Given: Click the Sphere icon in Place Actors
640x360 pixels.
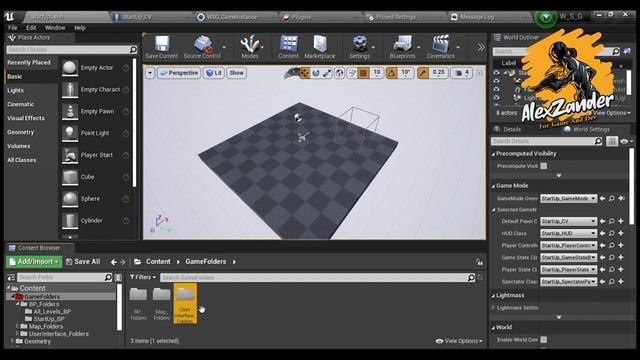Looking at the screenshot, I should tap(70, 199).
